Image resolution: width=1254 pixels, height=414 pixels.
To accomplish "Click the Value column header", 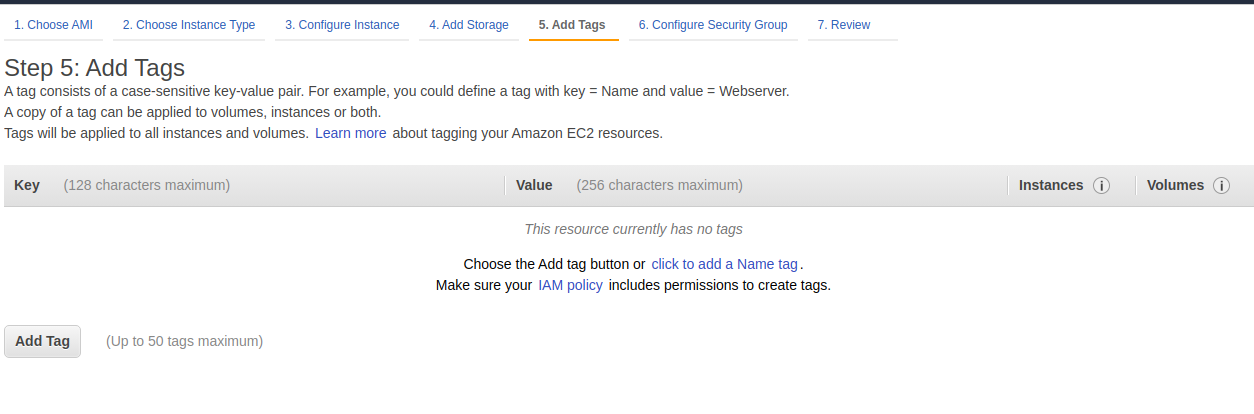I will (534, 185).
